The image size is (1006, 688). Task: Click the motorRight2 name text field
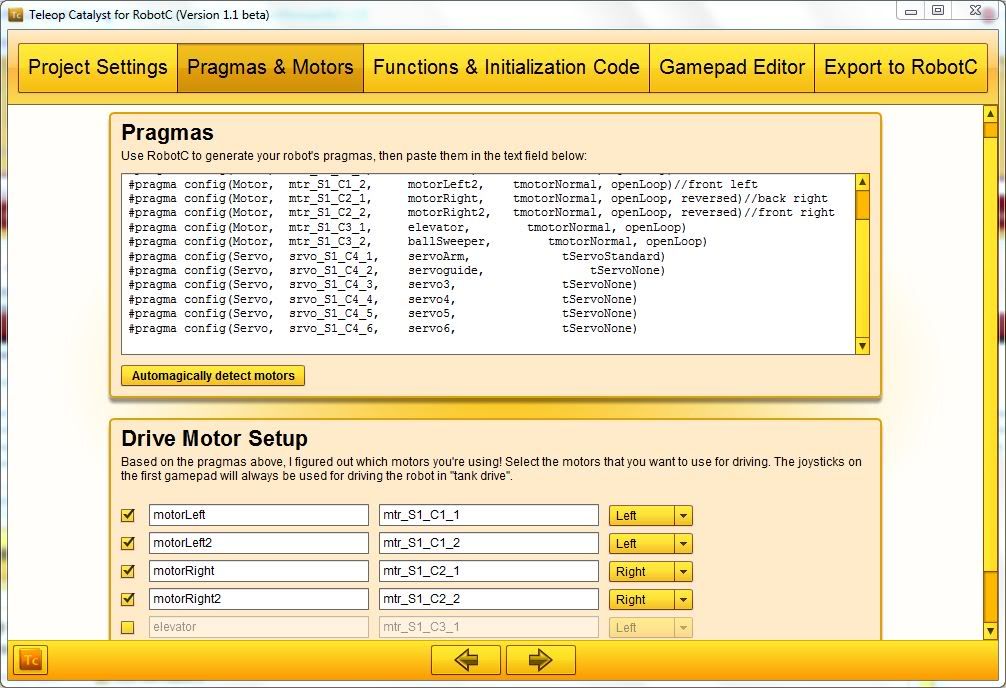click(x=259, y=600)
